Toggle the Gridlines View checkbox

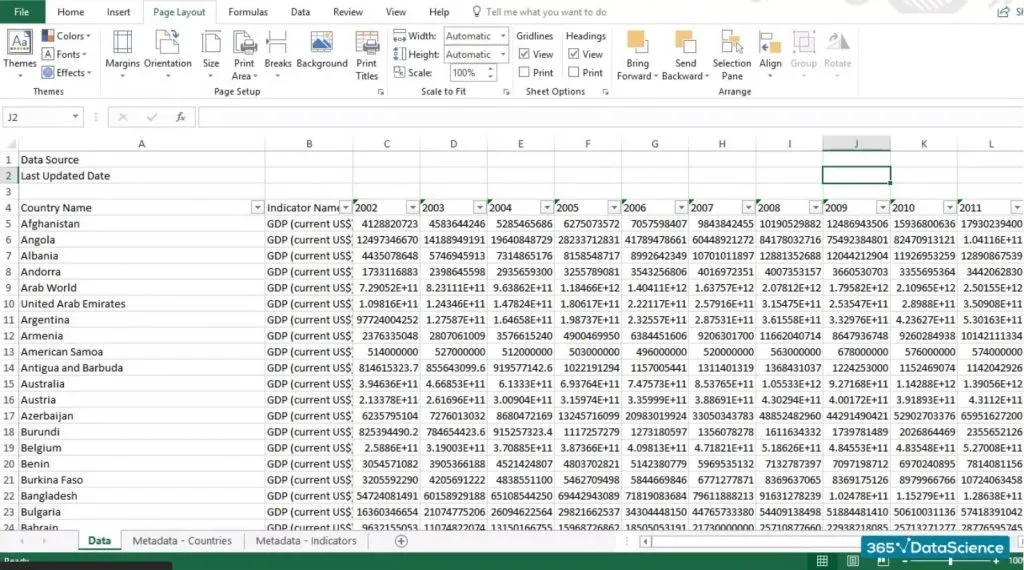click(525, 55)
